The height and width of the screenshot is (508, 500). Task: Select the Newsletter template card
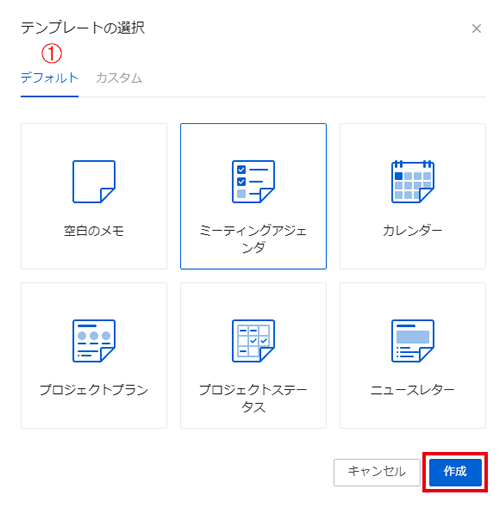[413, 356]
